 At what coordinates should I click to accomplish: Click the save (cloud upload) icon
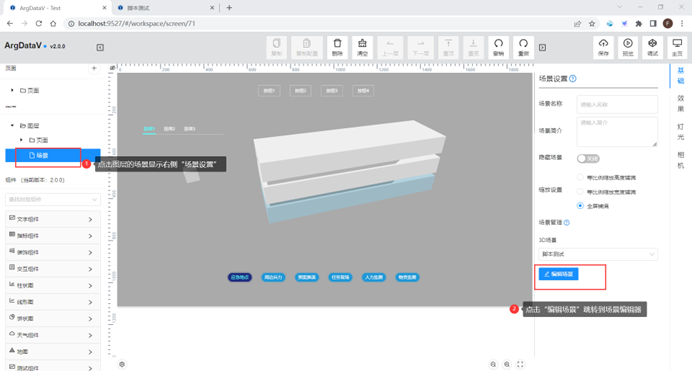click(603, 47)
